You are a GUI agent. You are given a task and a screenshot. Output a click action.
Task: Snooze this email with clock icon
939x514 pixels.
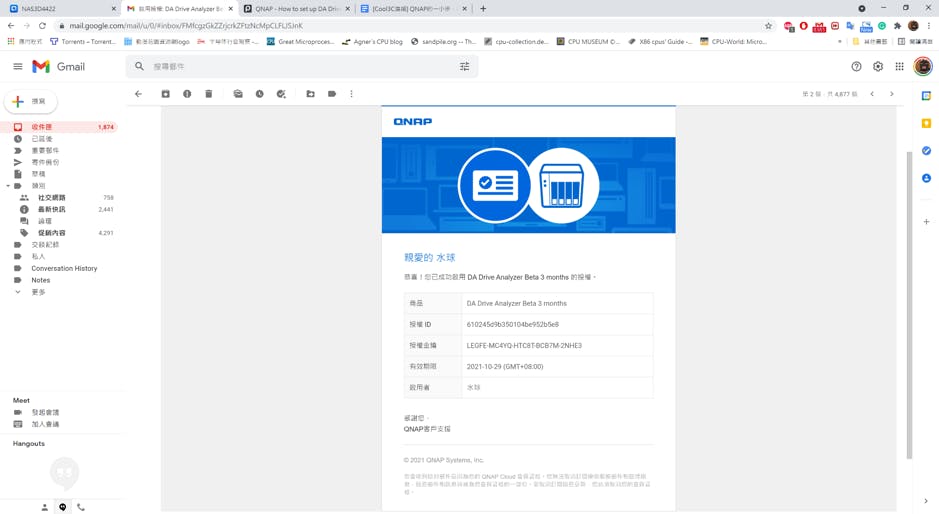click(x=259, y=94)
